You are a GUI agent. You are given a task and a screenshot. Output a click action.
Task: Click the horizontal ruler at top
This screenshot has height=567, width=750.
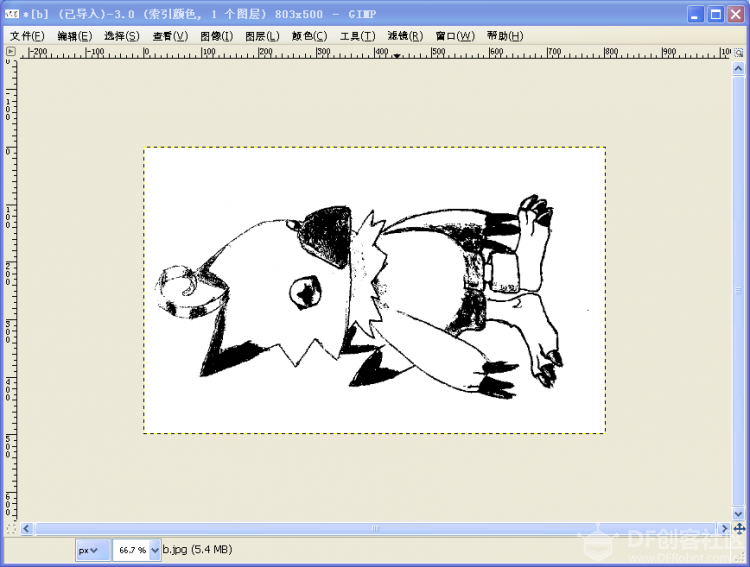coord(375,52)
